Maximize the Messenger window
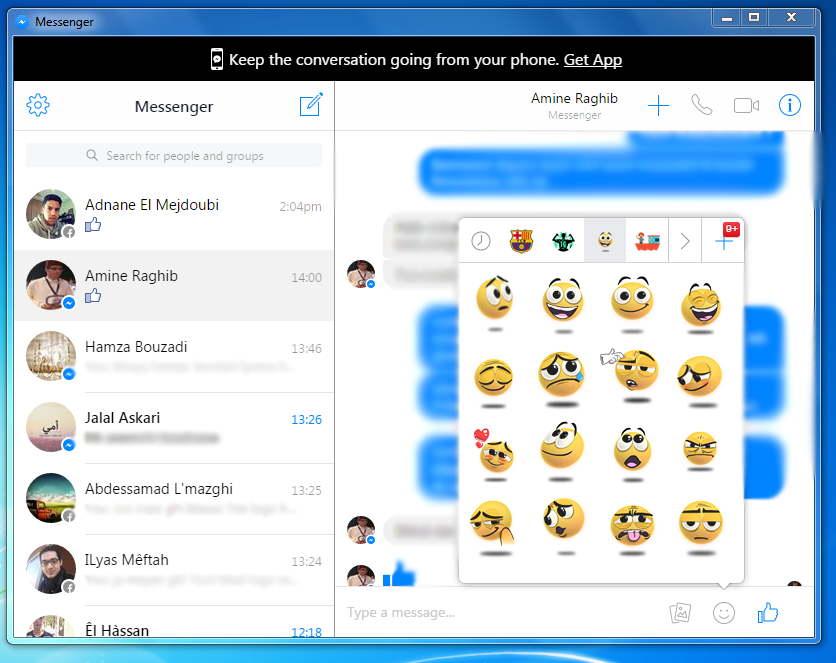 (754, 18)
